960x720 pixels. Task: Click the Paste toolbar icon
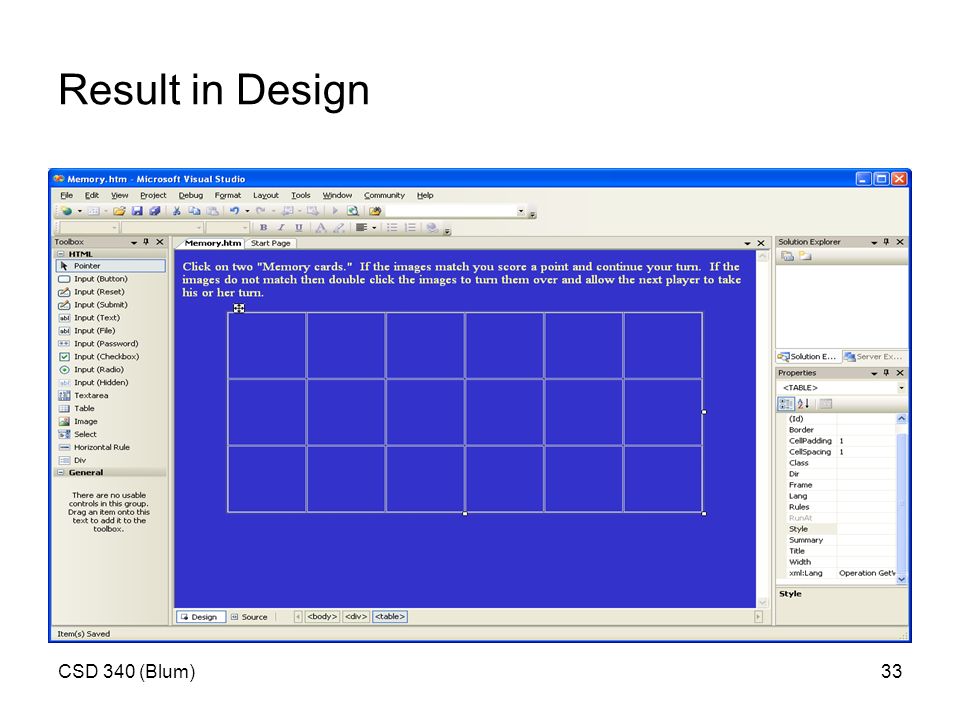[212, 211]
